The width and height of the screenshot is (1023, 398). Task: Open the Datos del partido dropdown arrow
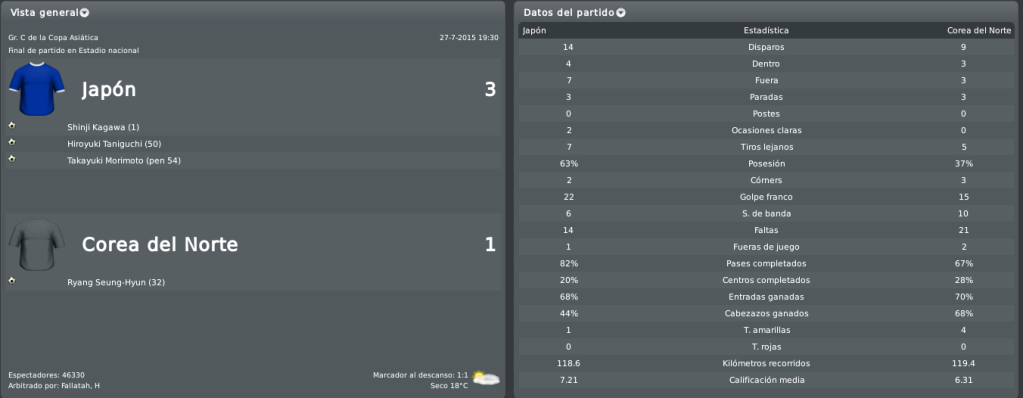pyautogui.click(x=620, y=13)
